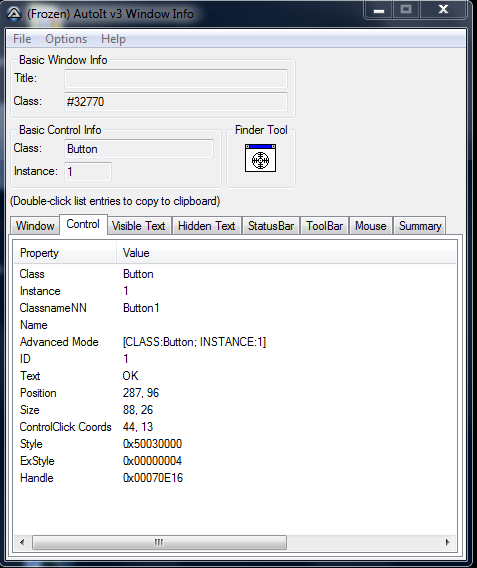The height and width of the screenshot is (568, 477).
Task: Click the control Instance field
Action: pos(88,171)
